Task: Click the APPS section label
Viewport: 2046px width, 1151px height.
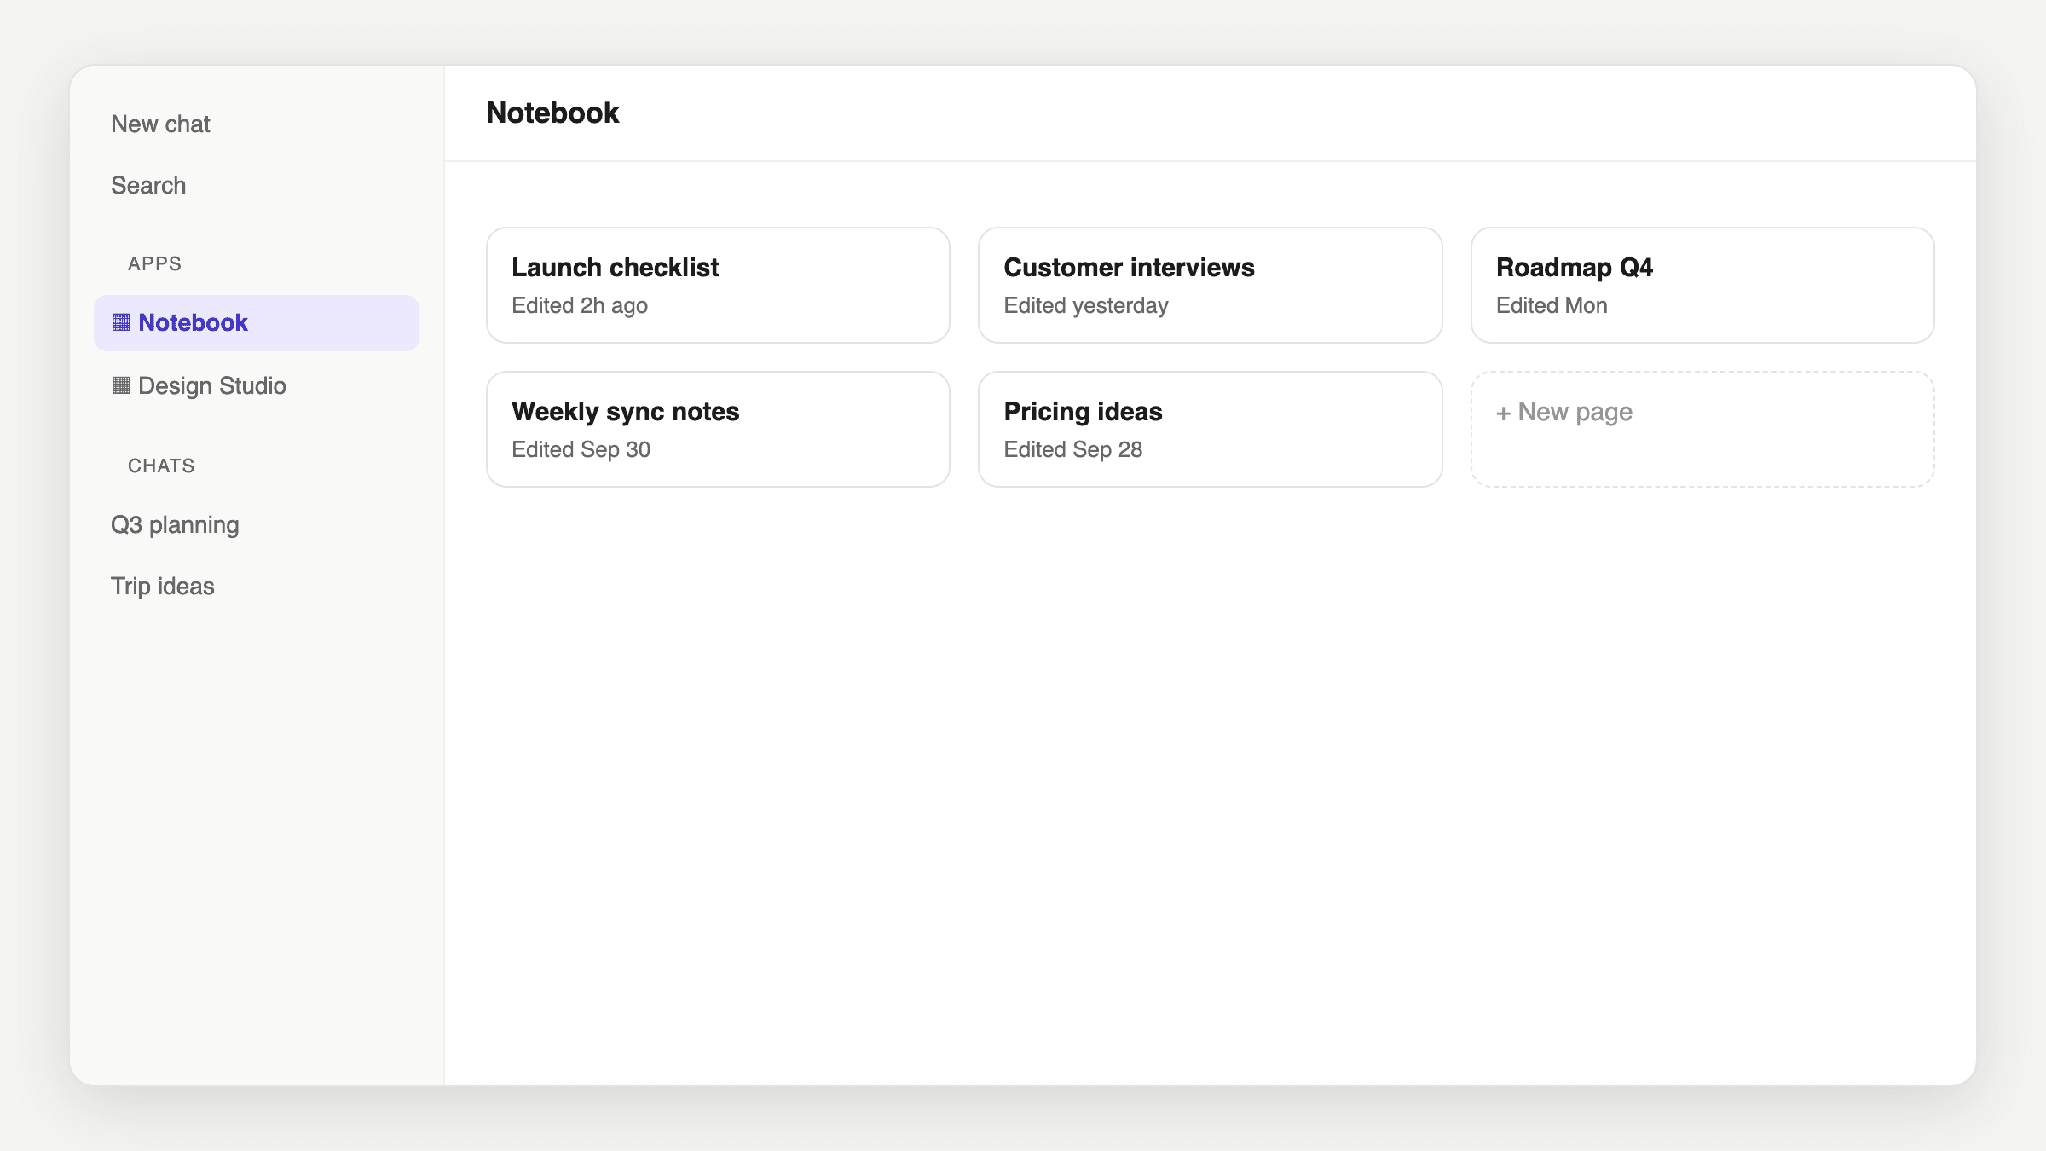Action: (x=155, y=264)
